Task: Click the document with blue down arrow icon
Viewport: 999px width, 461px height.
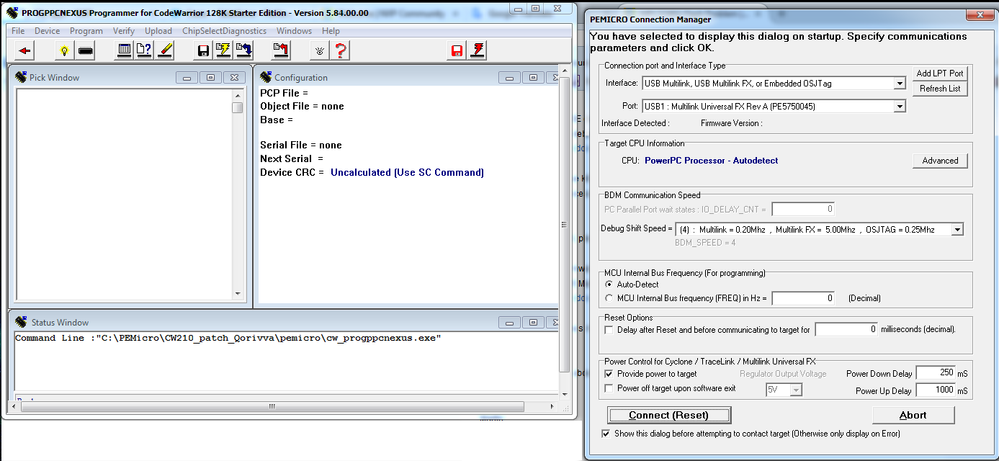Action: [x=243, y=50]
